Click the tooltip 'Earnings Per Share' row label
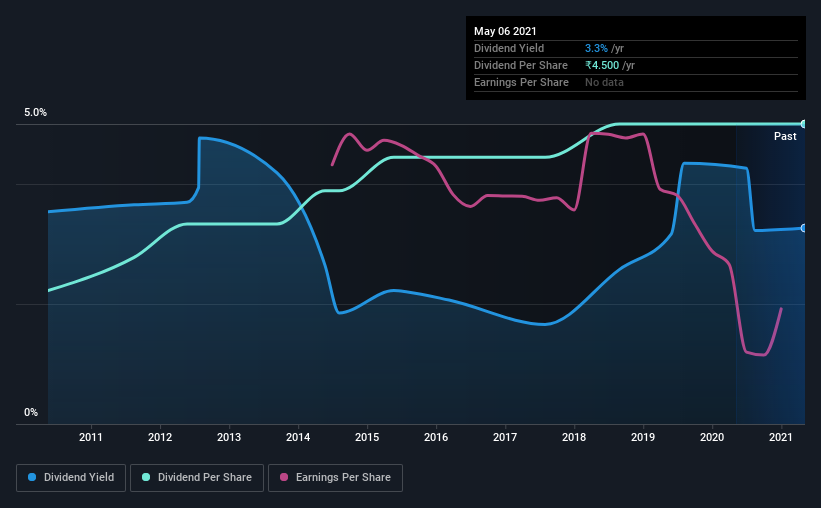Screen dimensions: 821x508 (x=521, y=82)
